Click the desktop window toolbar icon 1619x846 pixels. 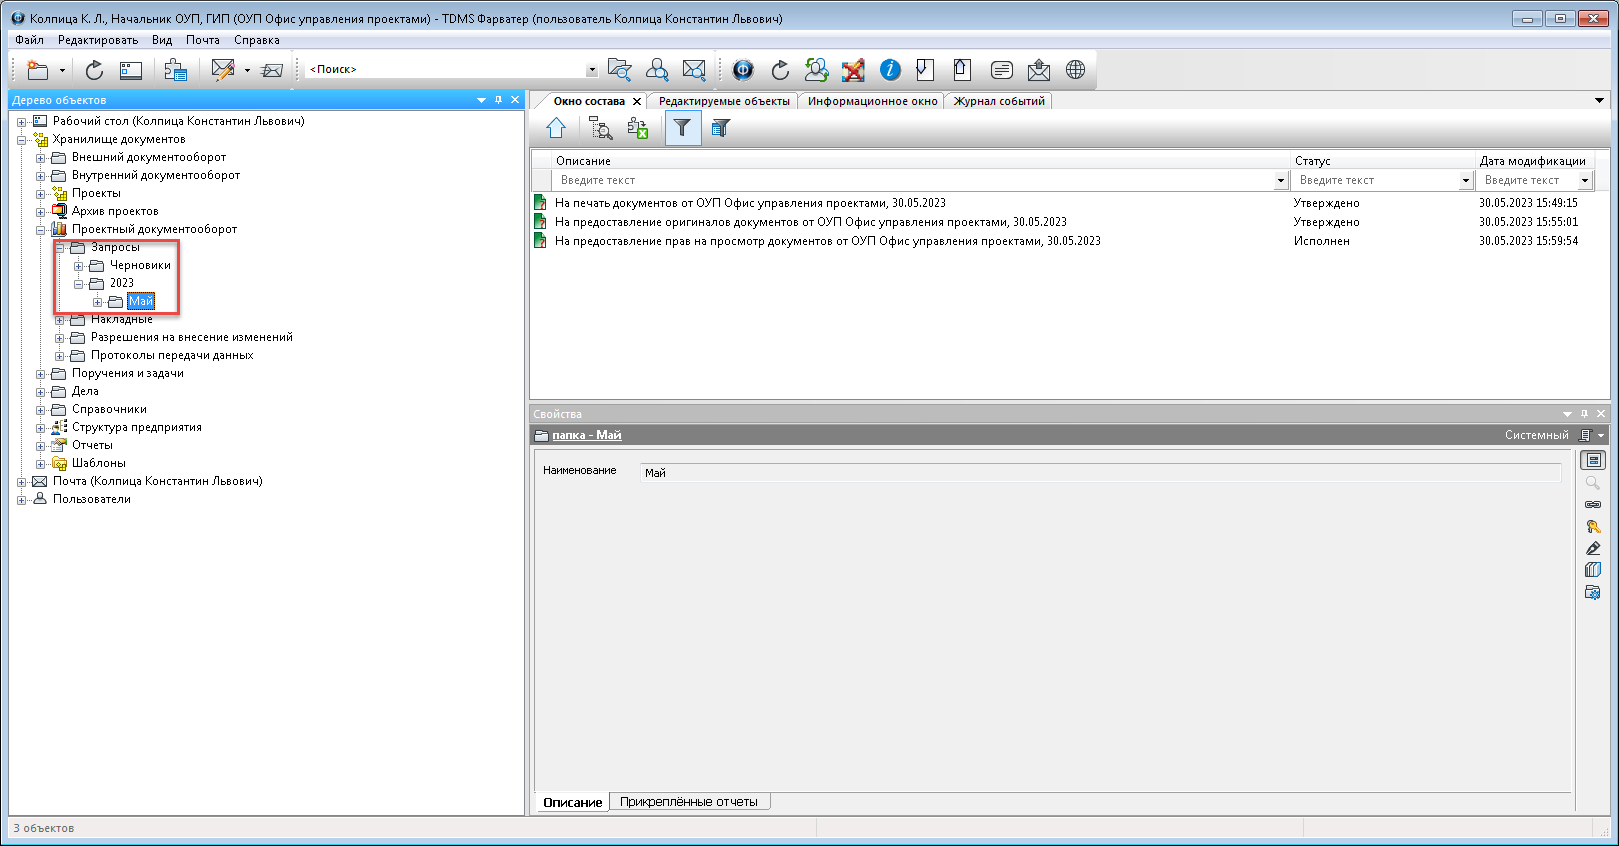[x=131, y=70]
